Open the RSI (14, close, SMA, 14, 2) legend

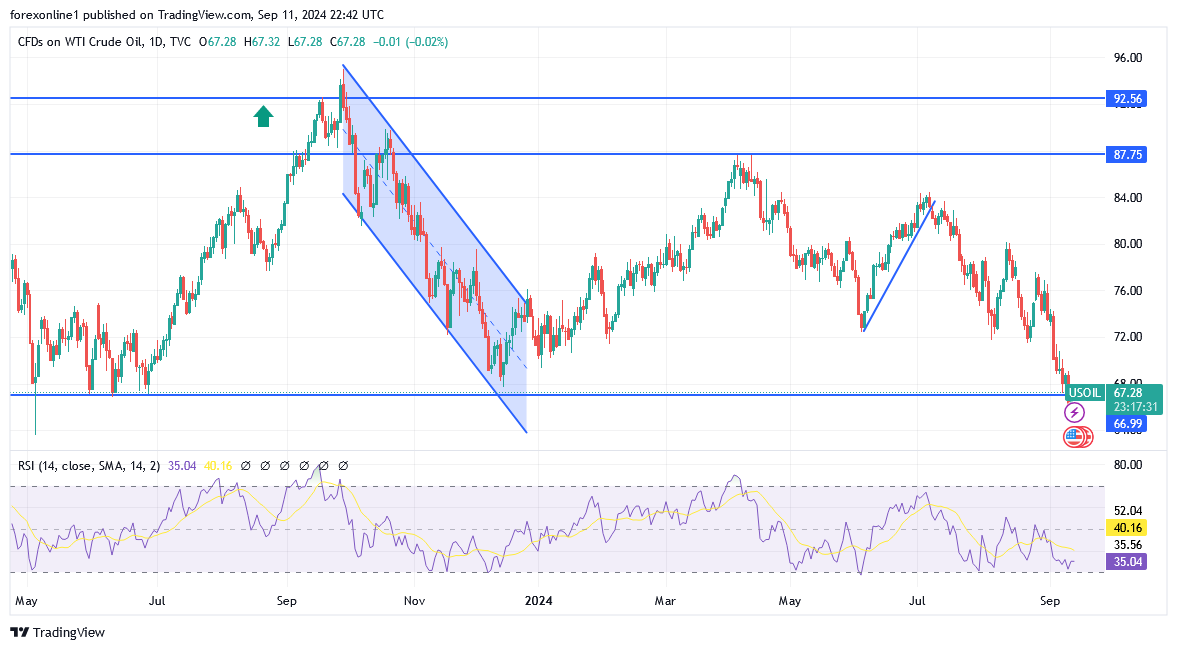coord(89,466)
